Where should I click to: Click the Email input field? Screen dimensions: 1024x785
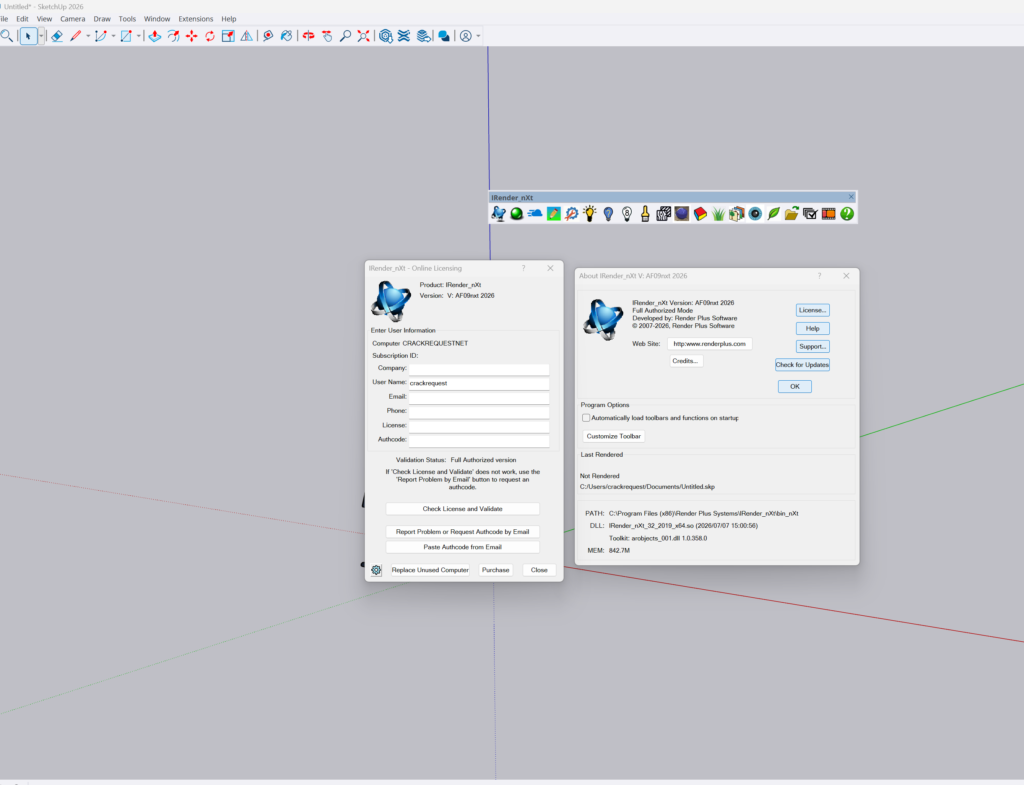(479, 398)
